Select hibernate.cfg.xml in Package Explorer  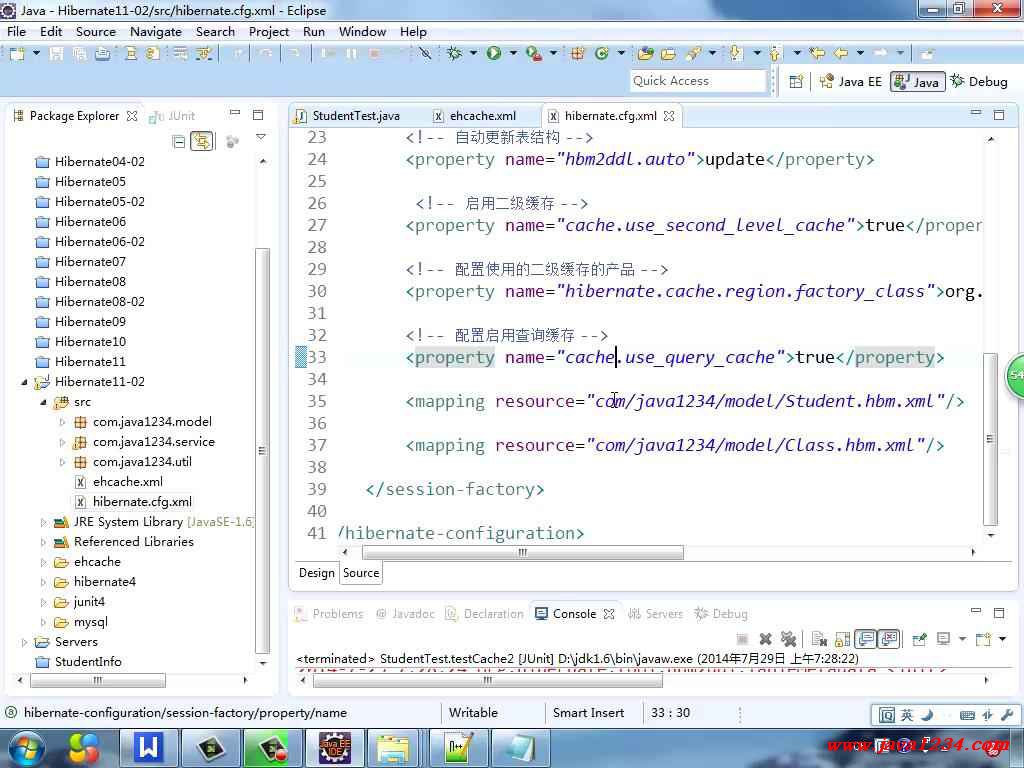tap(142, 502)
